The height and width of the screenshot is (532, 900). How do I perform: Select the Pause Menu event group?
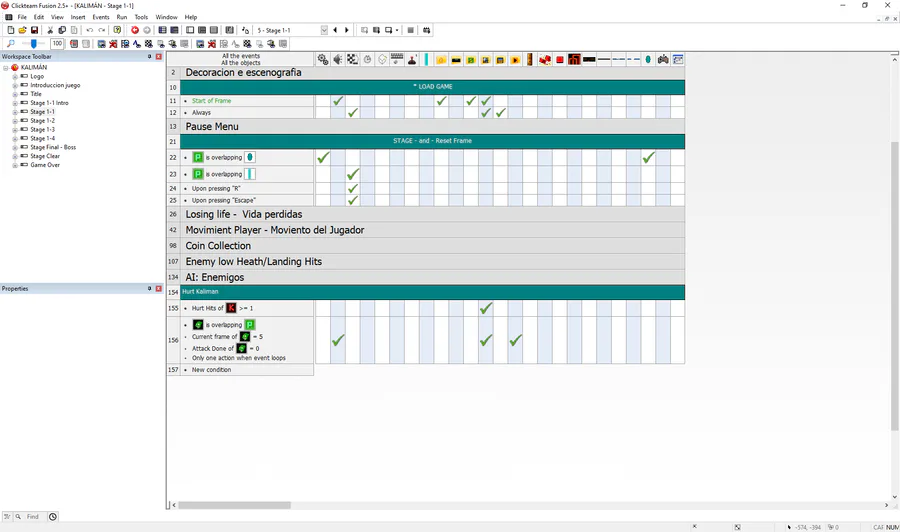click(x=432, y=126)
